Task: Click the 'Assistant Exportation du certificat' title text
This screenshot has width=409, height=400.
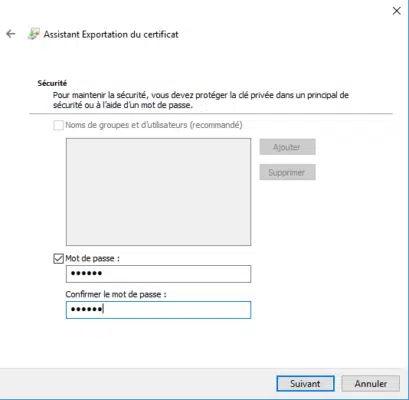Action: tap(111, 34)
